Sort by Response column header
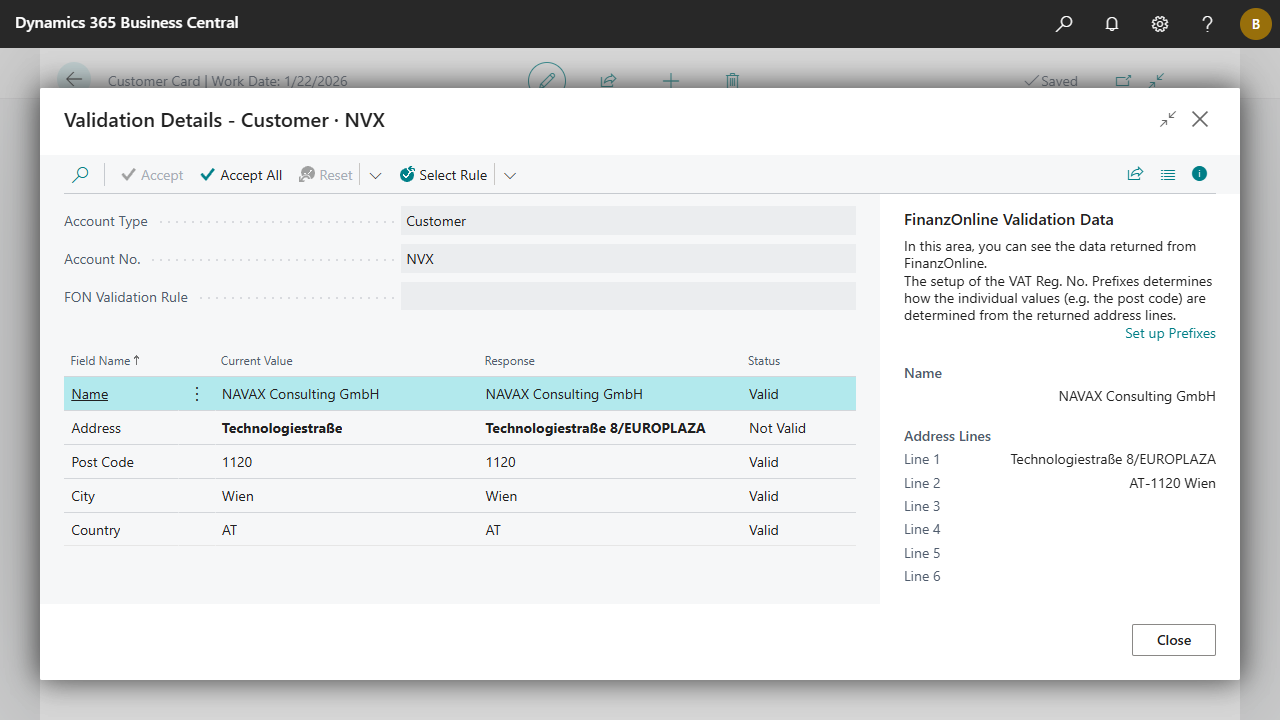The width and height of the screenshot is (1280, 720). click(510, 361)
